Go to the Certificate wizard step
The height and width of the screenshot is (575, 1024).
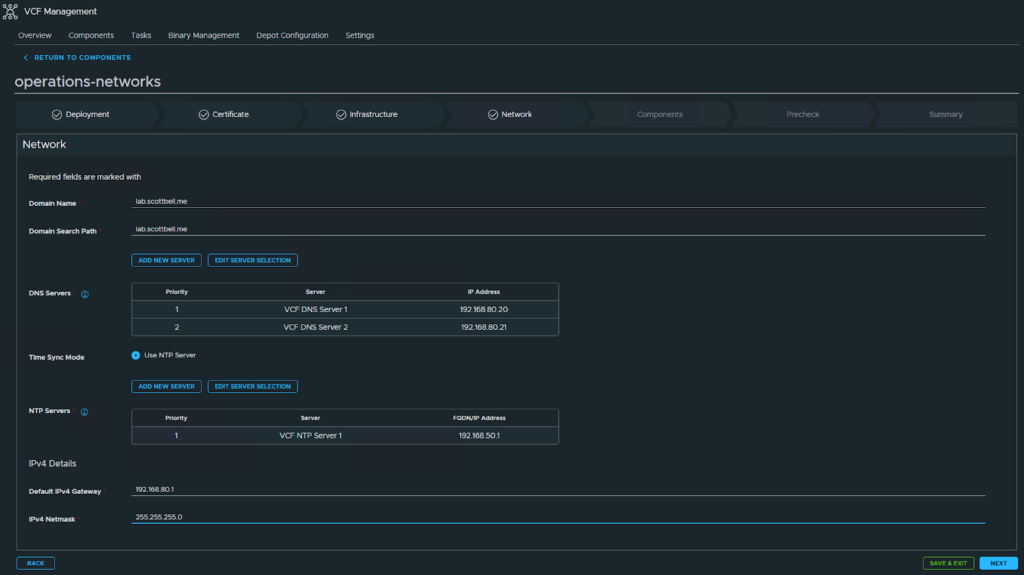coord(231,114)
